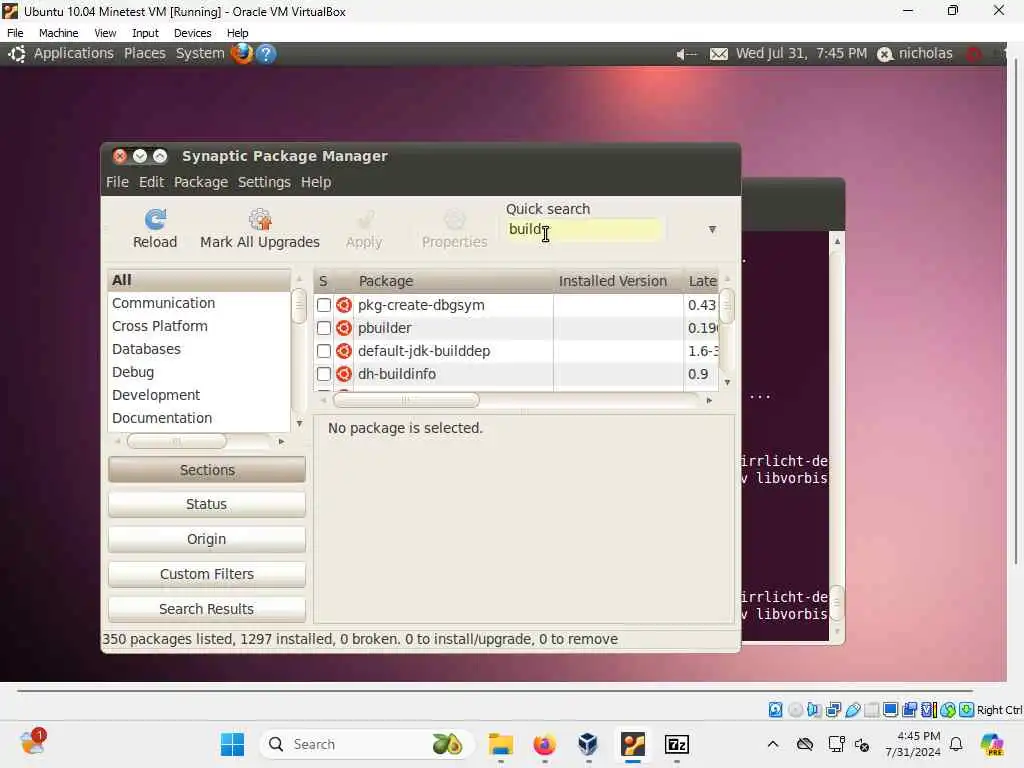This screenshot has width=1024, height=768.
Task: Show hidden tray icons chevron in taskbar
Action: (773, 744)
